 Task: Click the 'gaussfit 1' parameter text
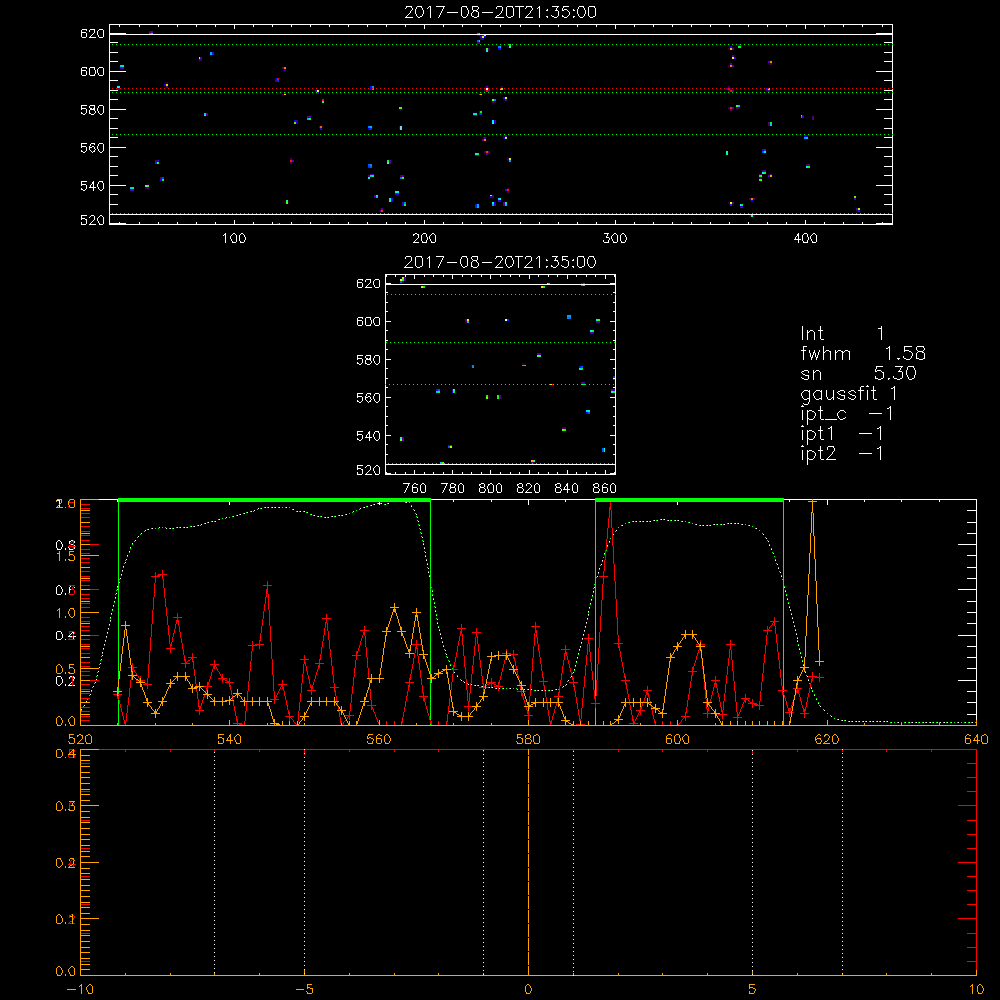[x=849, y=393]
